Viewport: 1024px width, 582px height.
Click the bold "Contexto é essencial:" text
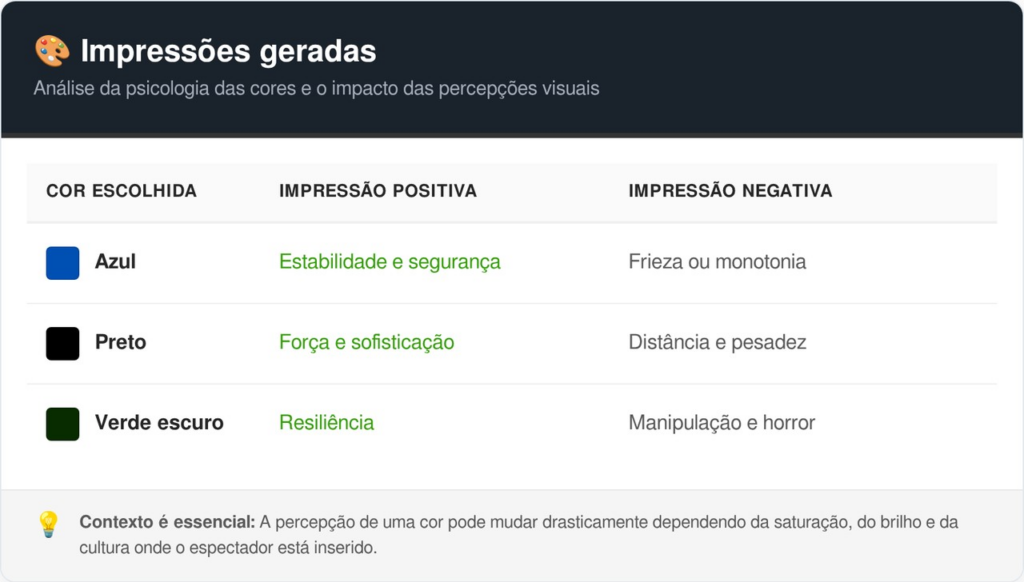click(167, 522)
